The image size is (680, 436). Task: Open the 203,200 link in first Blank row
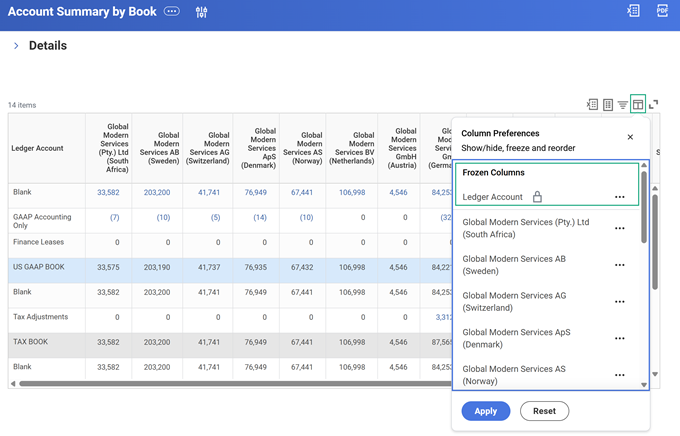157,192
